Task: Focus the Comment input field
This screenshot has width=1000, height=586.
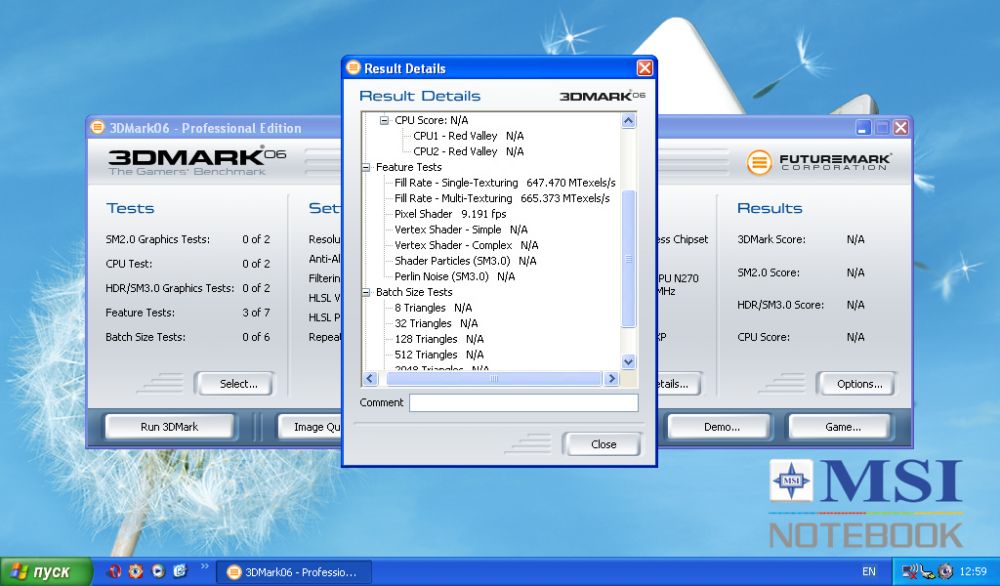Action: (524, 402)
